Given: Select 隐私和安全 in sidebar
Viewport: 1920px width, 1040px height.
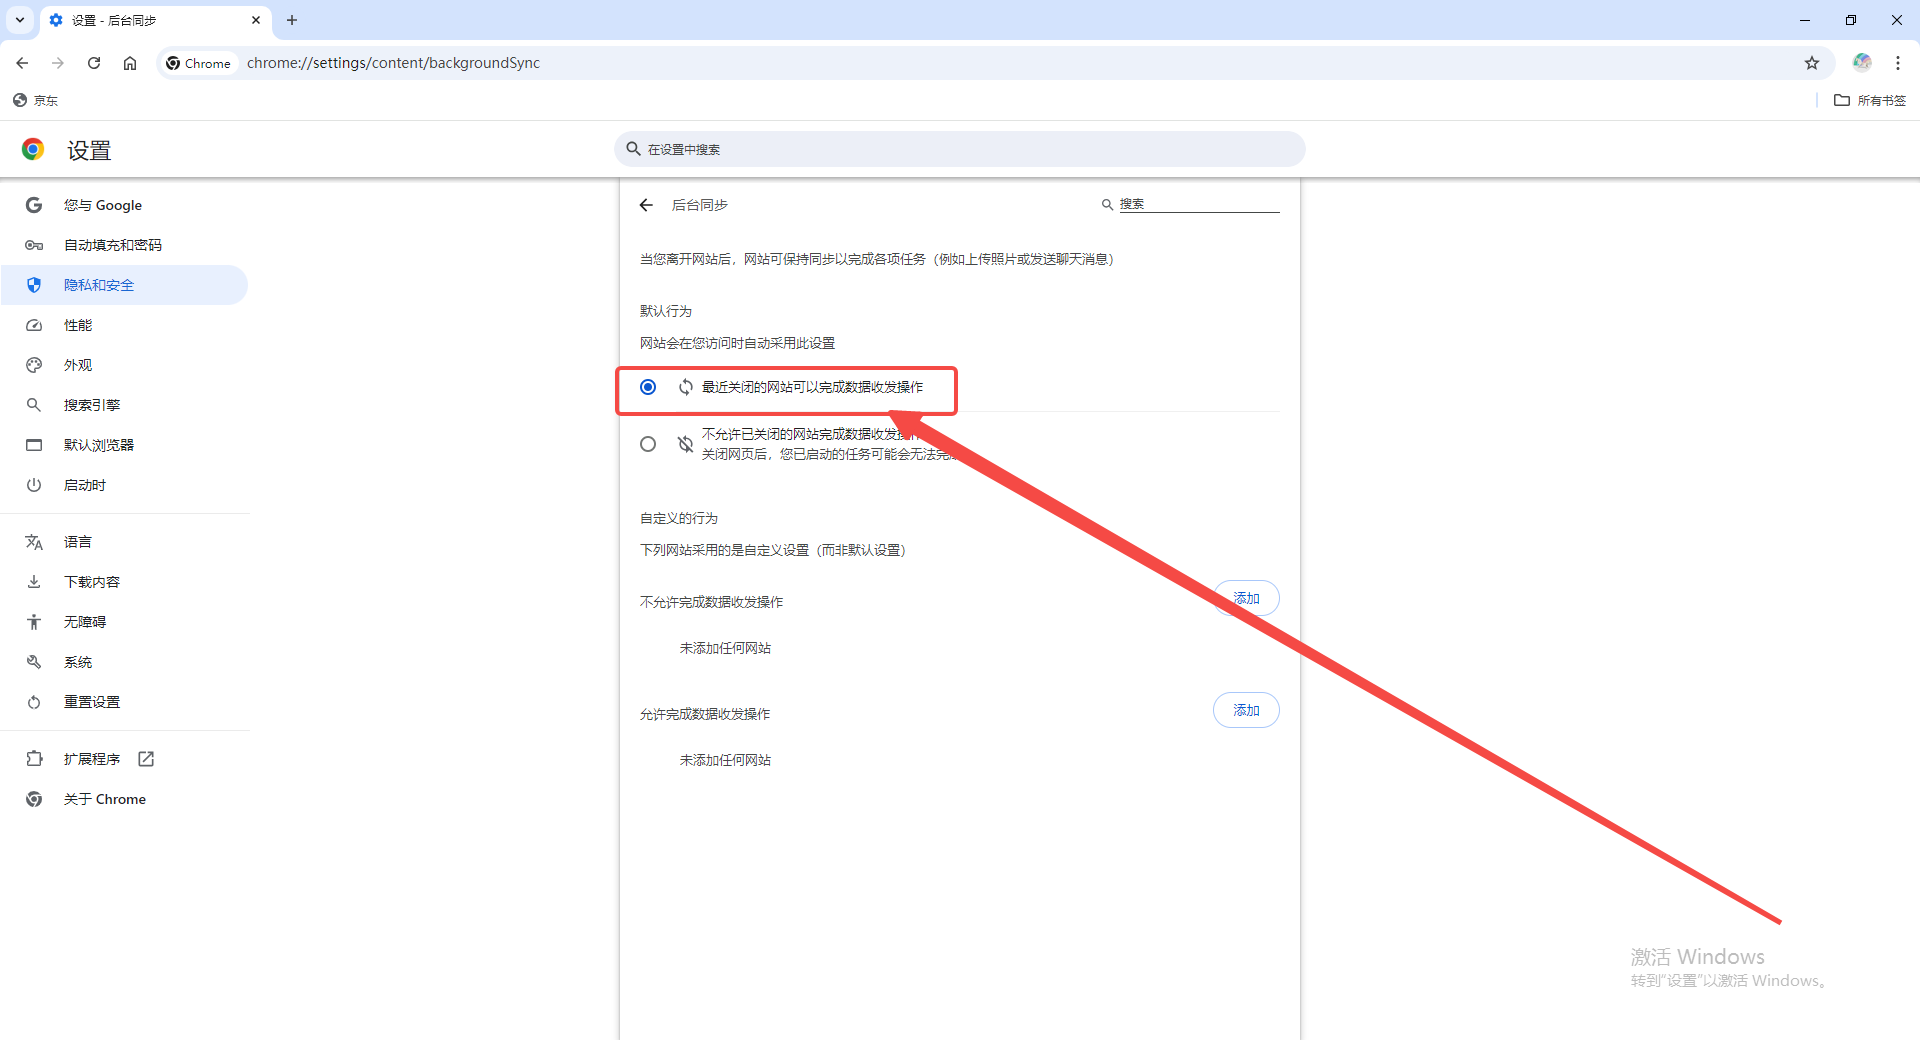Looking at the screenshot, I should [x=124, y=285].
